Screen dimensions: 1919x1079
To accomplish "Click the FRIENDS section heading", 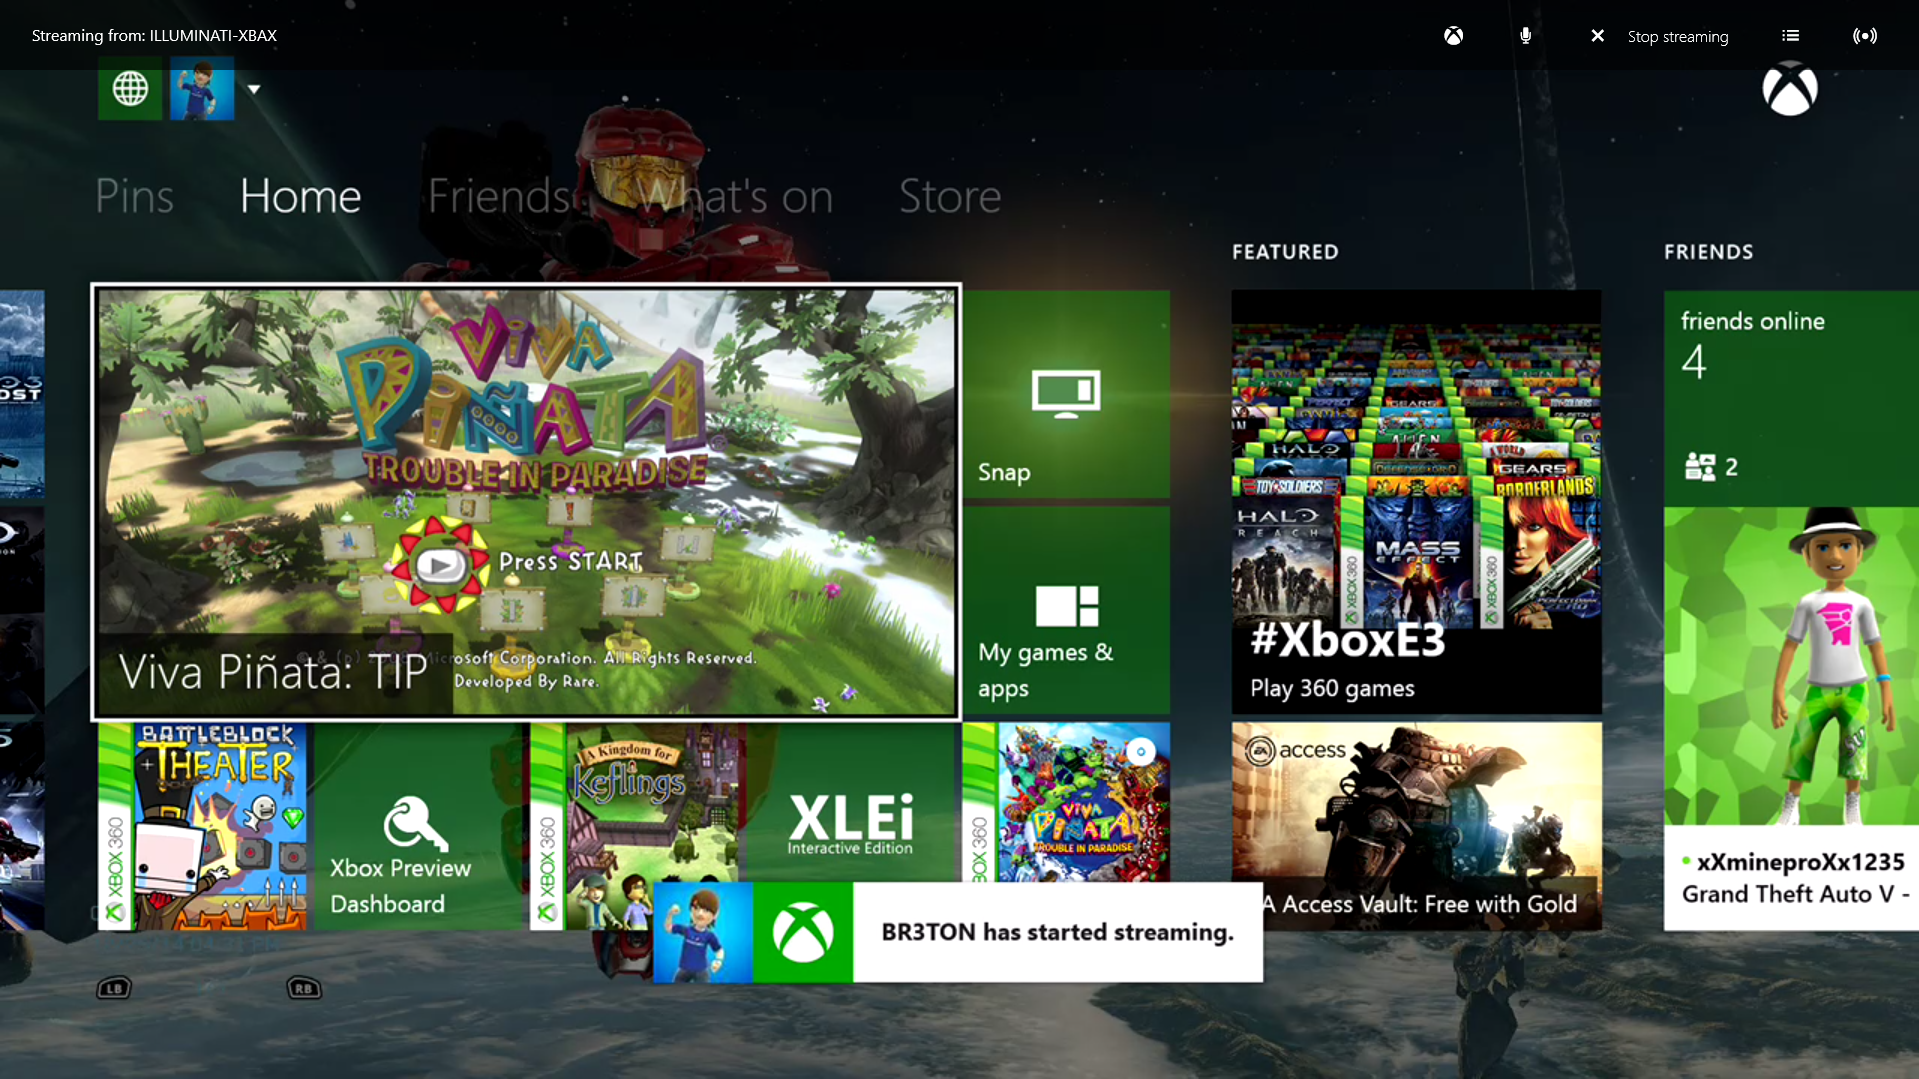I will (x=1708, y=252).
